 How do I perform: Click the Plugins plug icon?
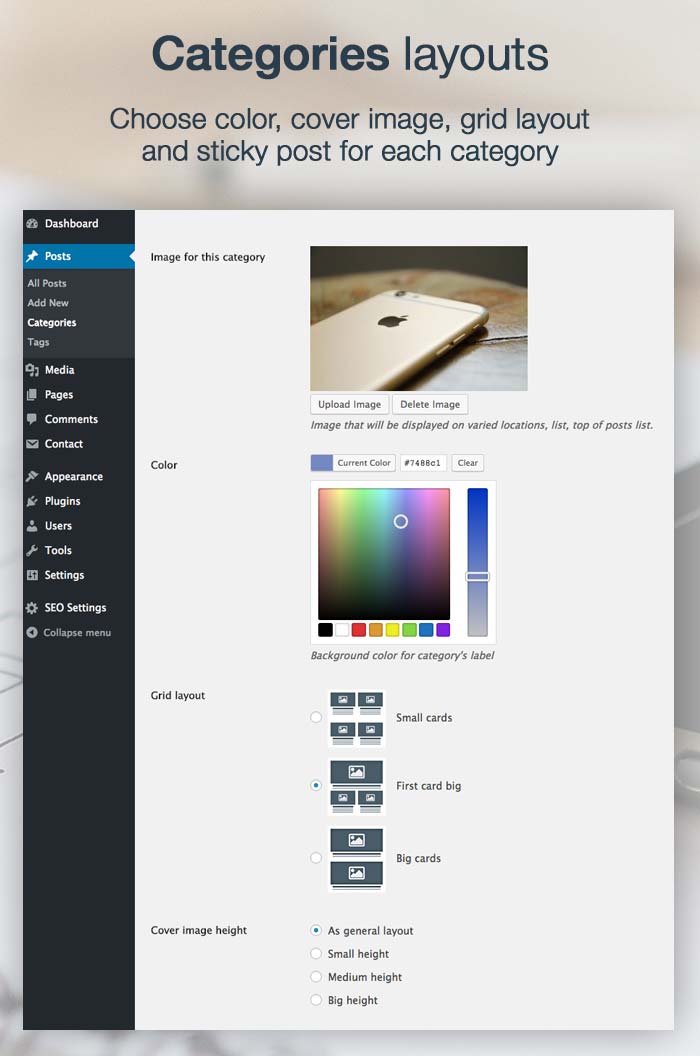[32, 501]
